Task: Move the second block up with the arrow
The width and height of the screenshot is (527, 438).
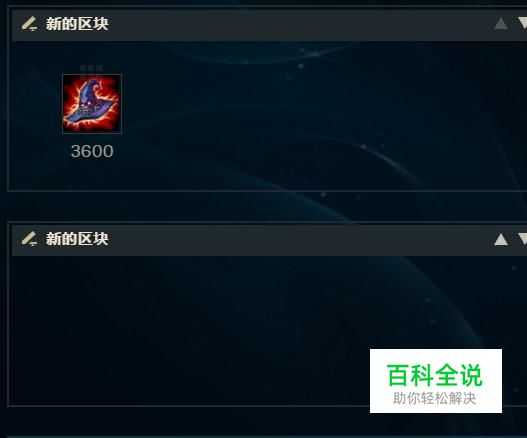Action: click(x=501, y=239)
